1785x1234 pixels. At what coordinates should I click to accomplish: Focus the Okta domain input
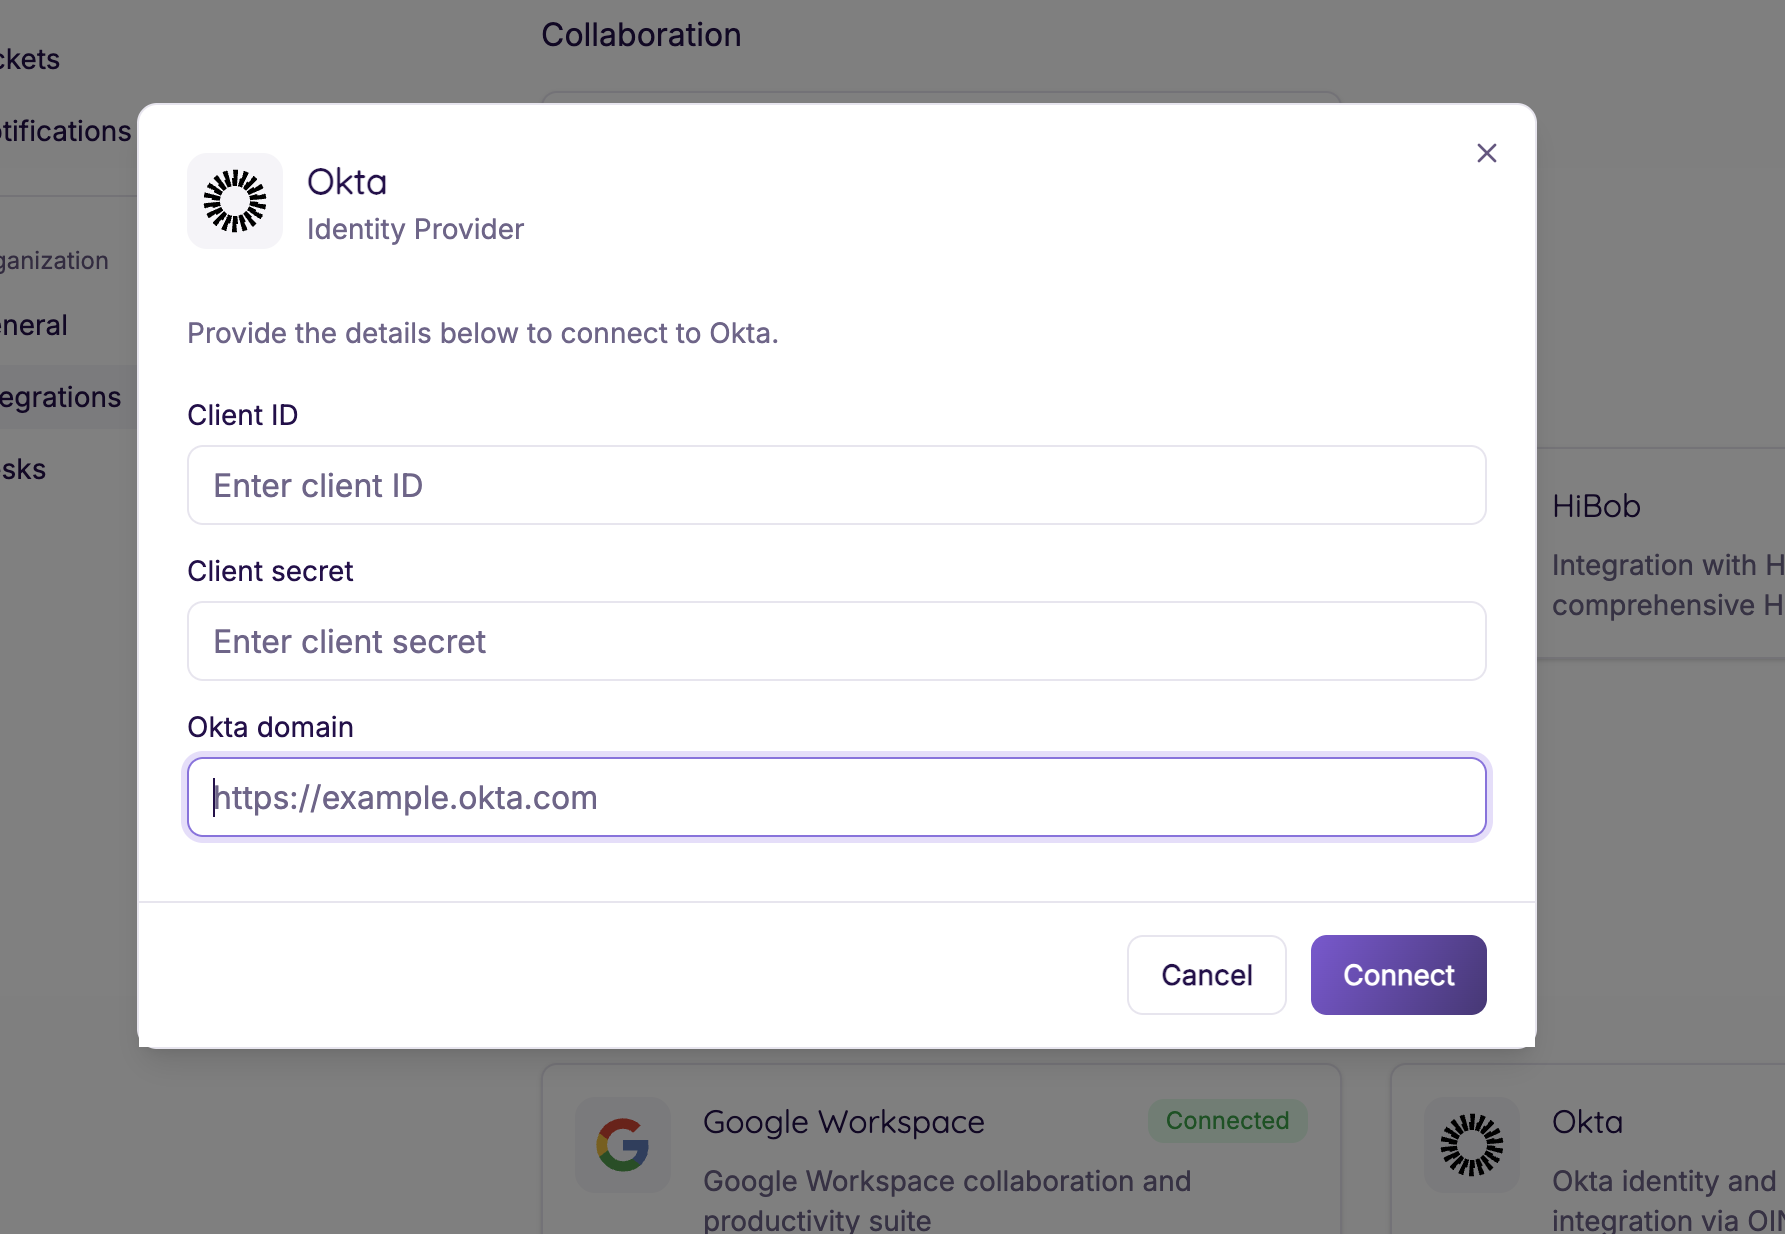[x=836, y=796]
